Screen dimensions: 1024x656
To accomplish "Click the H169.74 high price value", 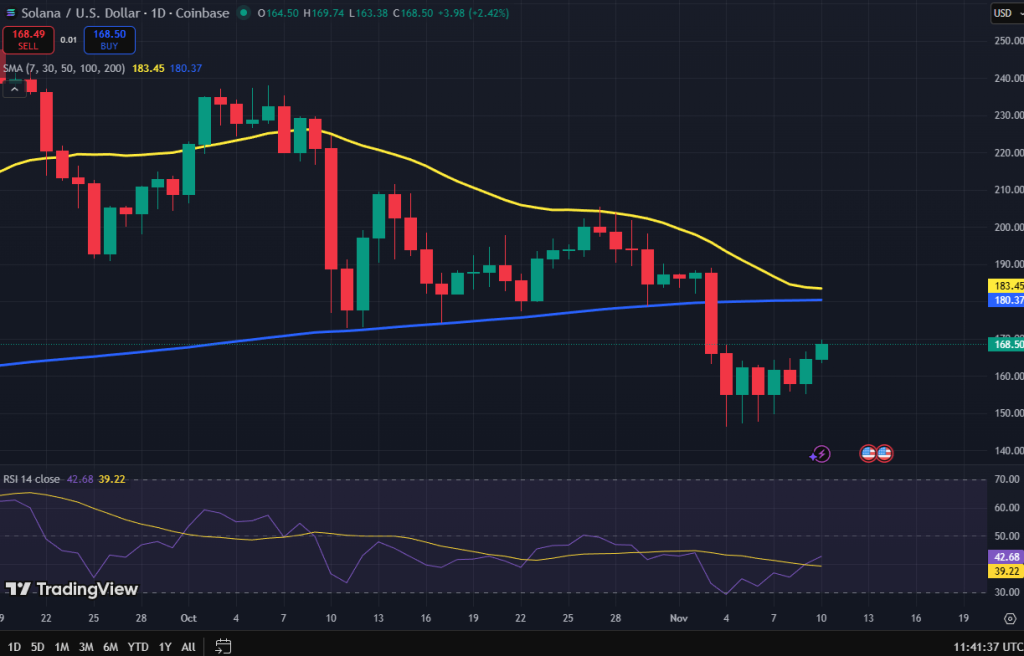I will click(x=323, y=13).
